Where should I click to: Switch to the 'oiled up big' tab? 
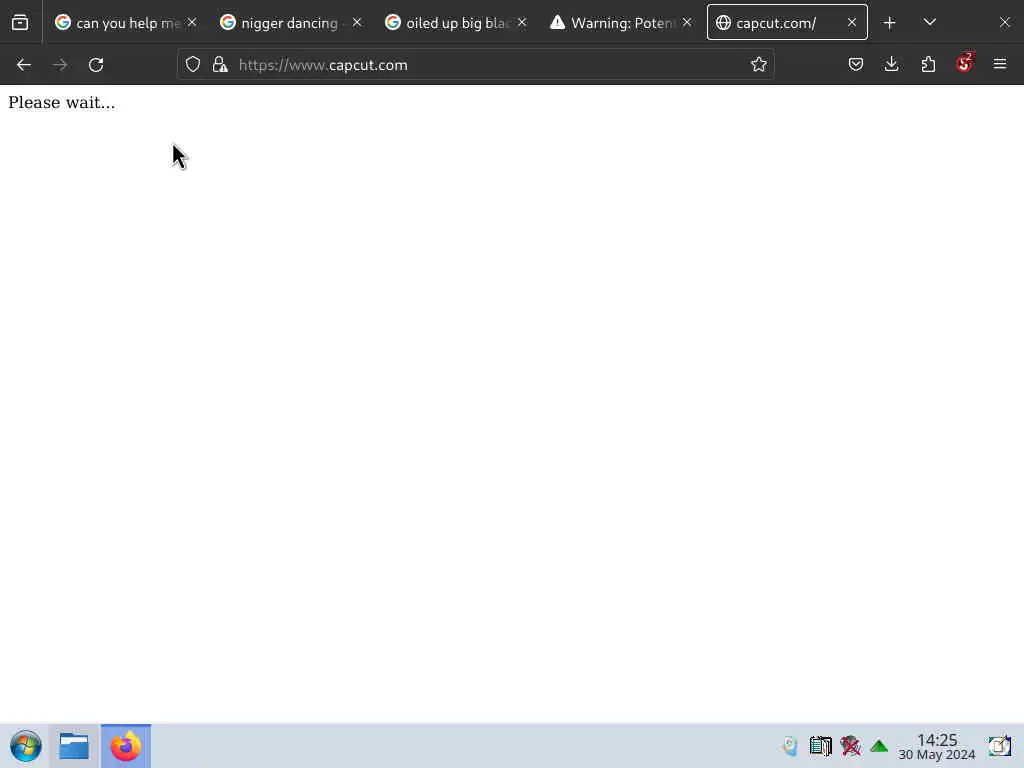point(456,23)
